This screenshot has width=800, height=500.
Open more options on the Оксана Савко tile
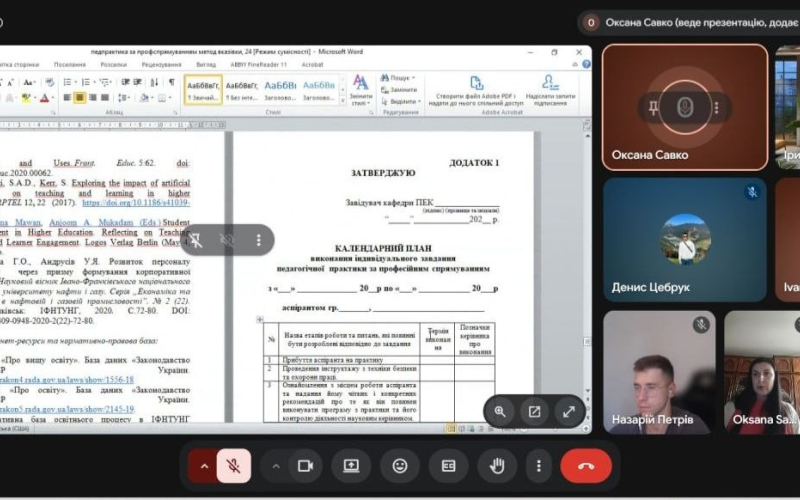[x=717, y=108]
